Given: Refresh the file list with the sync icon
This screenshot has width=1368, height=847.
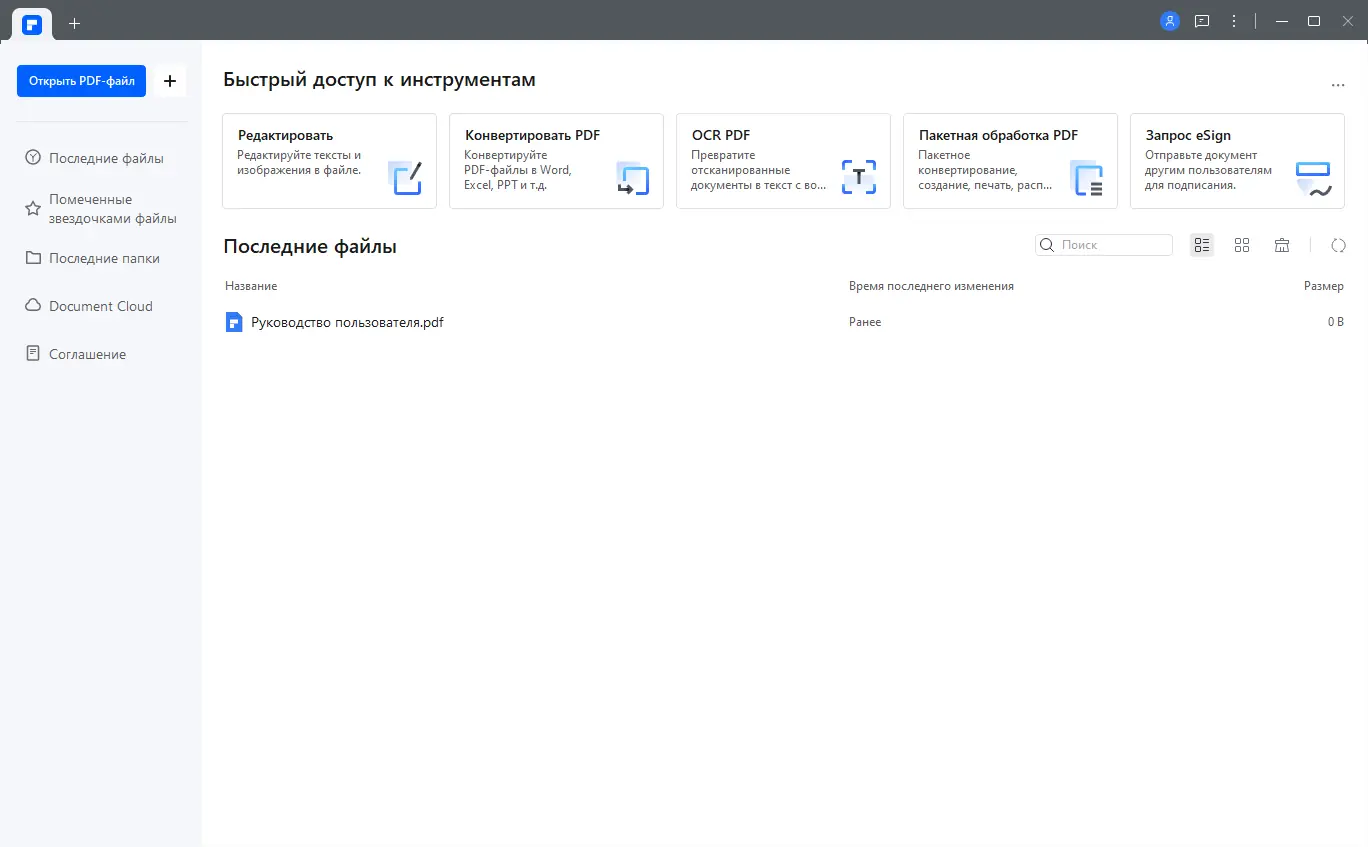Looking at the screenshot, I should tap(1338, 244).
